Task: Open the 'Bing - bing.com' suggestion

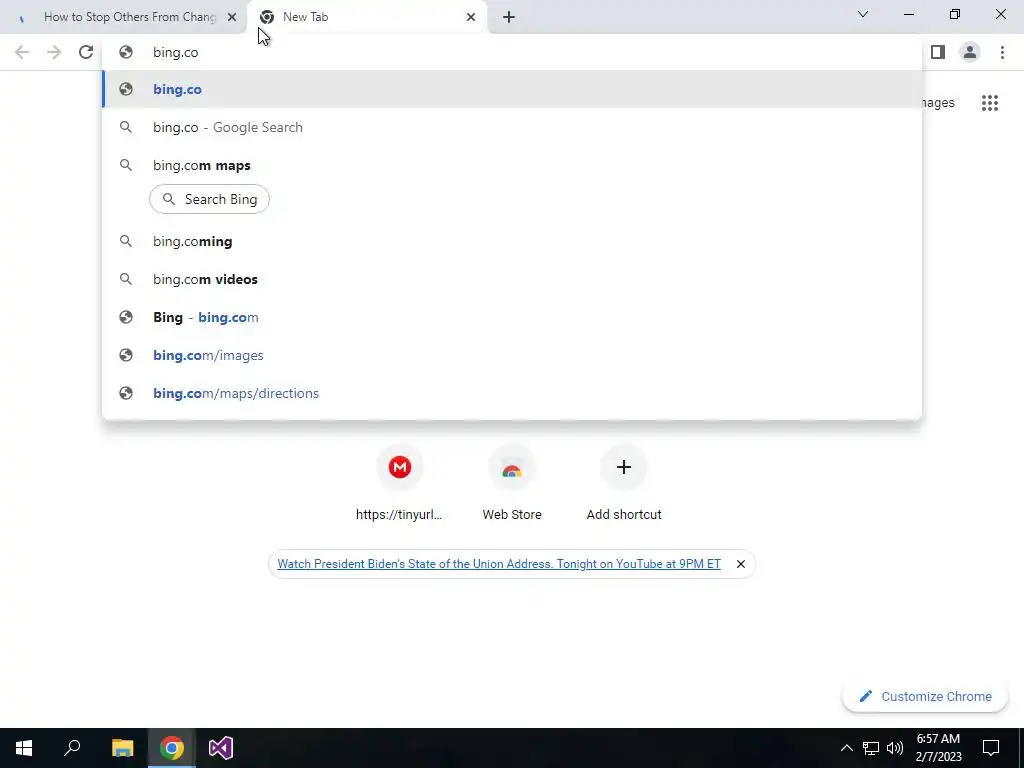Action: (512, 317)
